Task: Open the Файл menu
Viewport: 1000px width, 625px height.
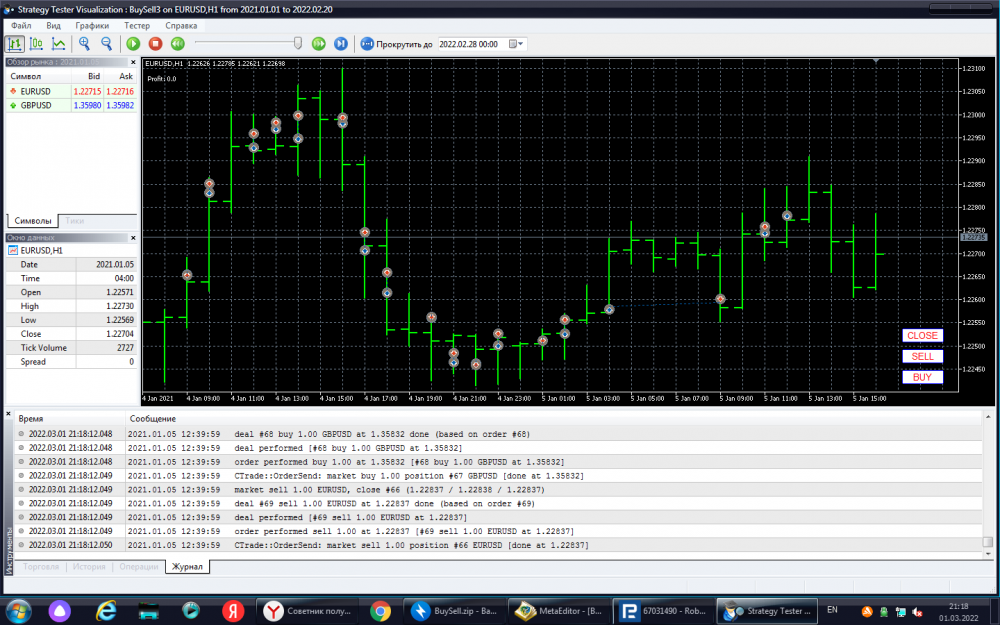Action: [x=20, y=24]
